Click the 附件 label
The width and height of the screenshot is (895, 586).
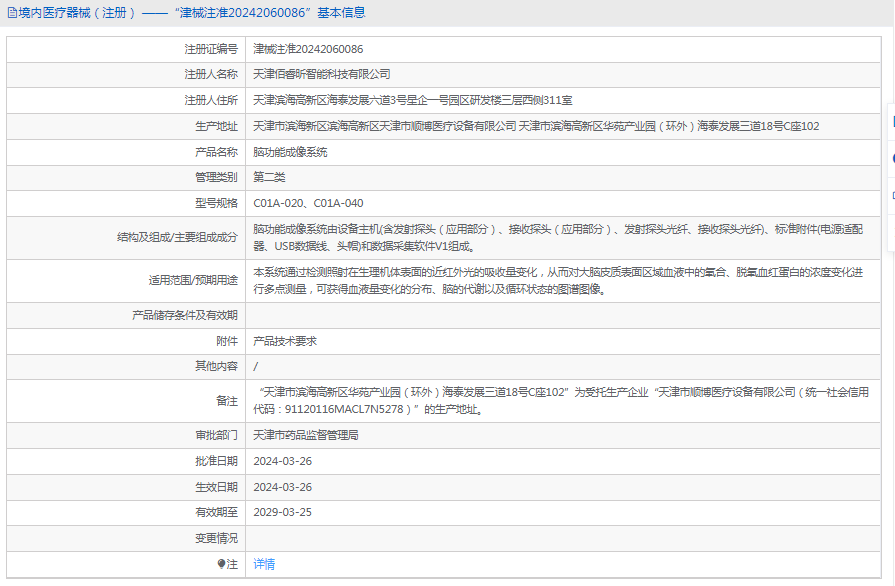pyautogui.click(x=227, y=341)
